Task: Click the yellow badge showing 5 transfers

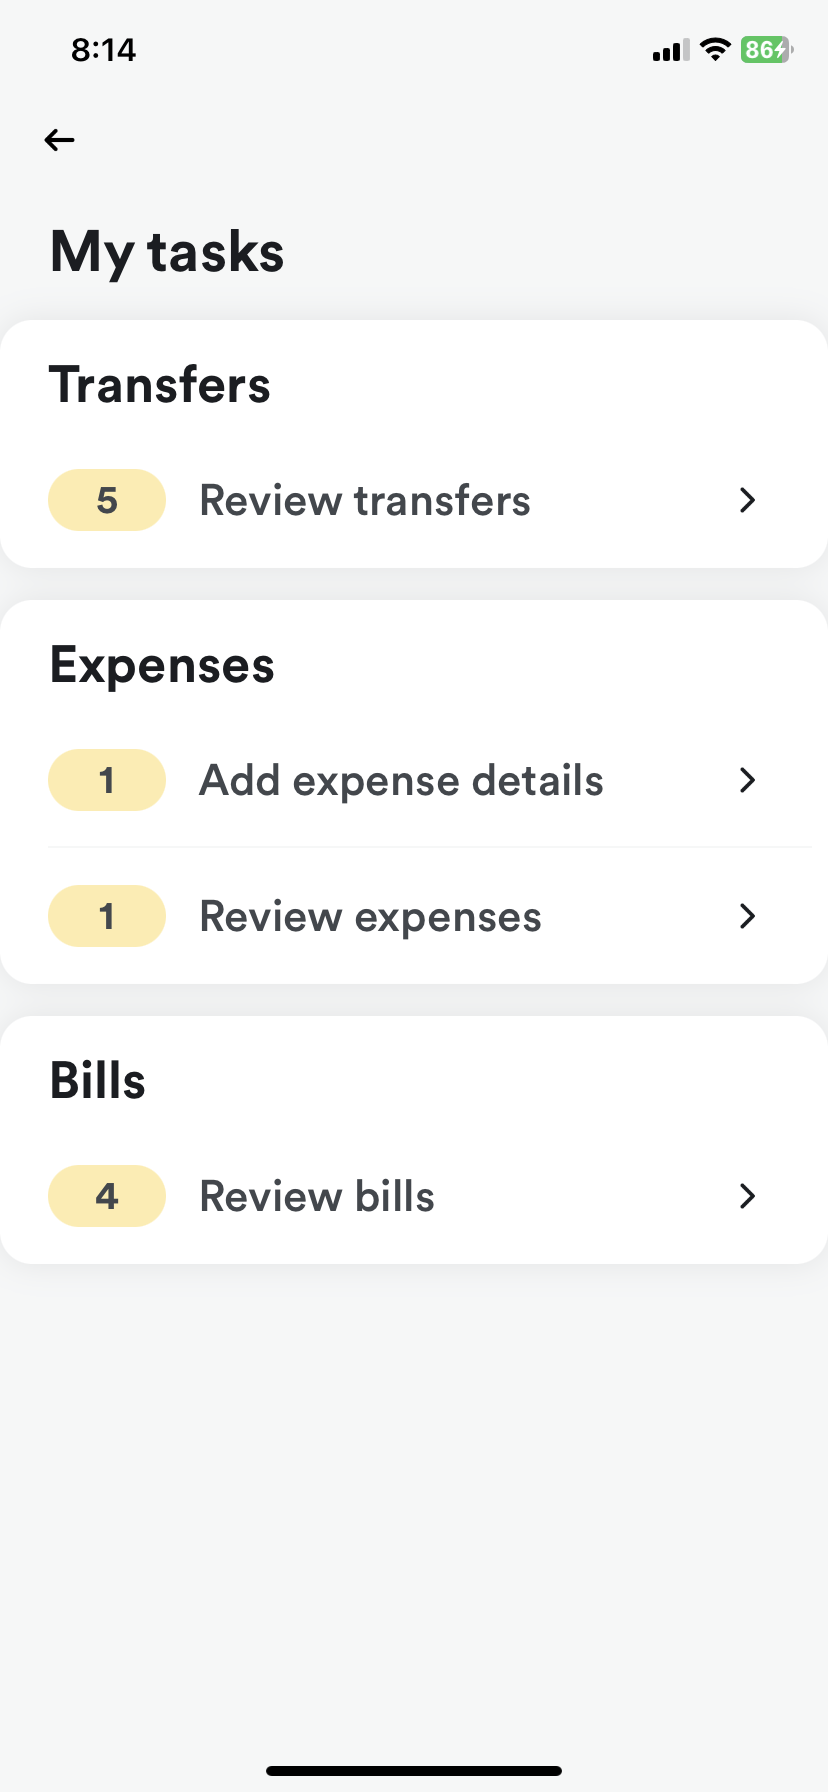Action: tap(107, 500)
